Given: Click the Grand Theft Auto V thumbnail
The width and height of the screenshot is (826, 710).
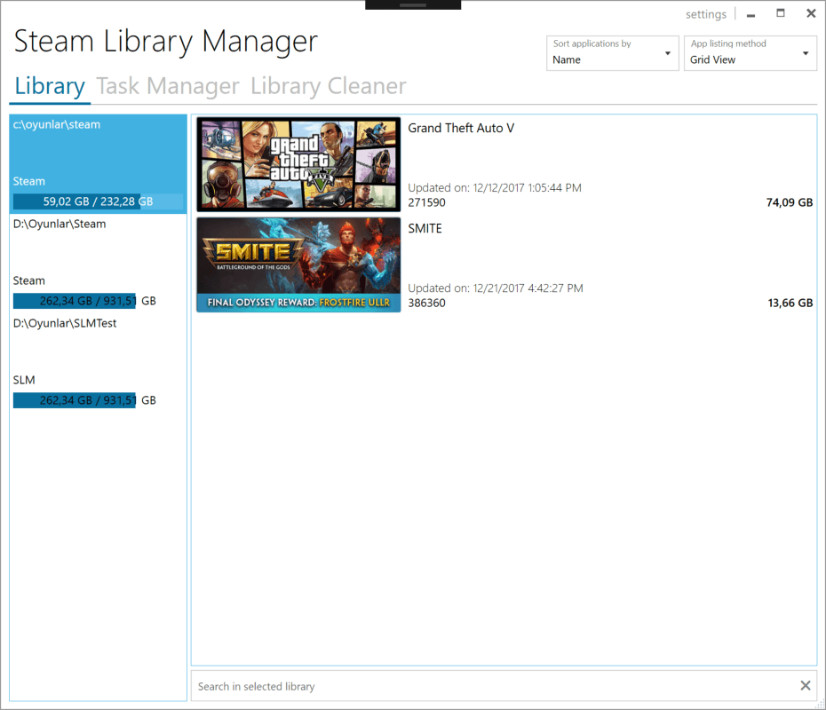Looking at the screenshot, I should coord(298,164).
